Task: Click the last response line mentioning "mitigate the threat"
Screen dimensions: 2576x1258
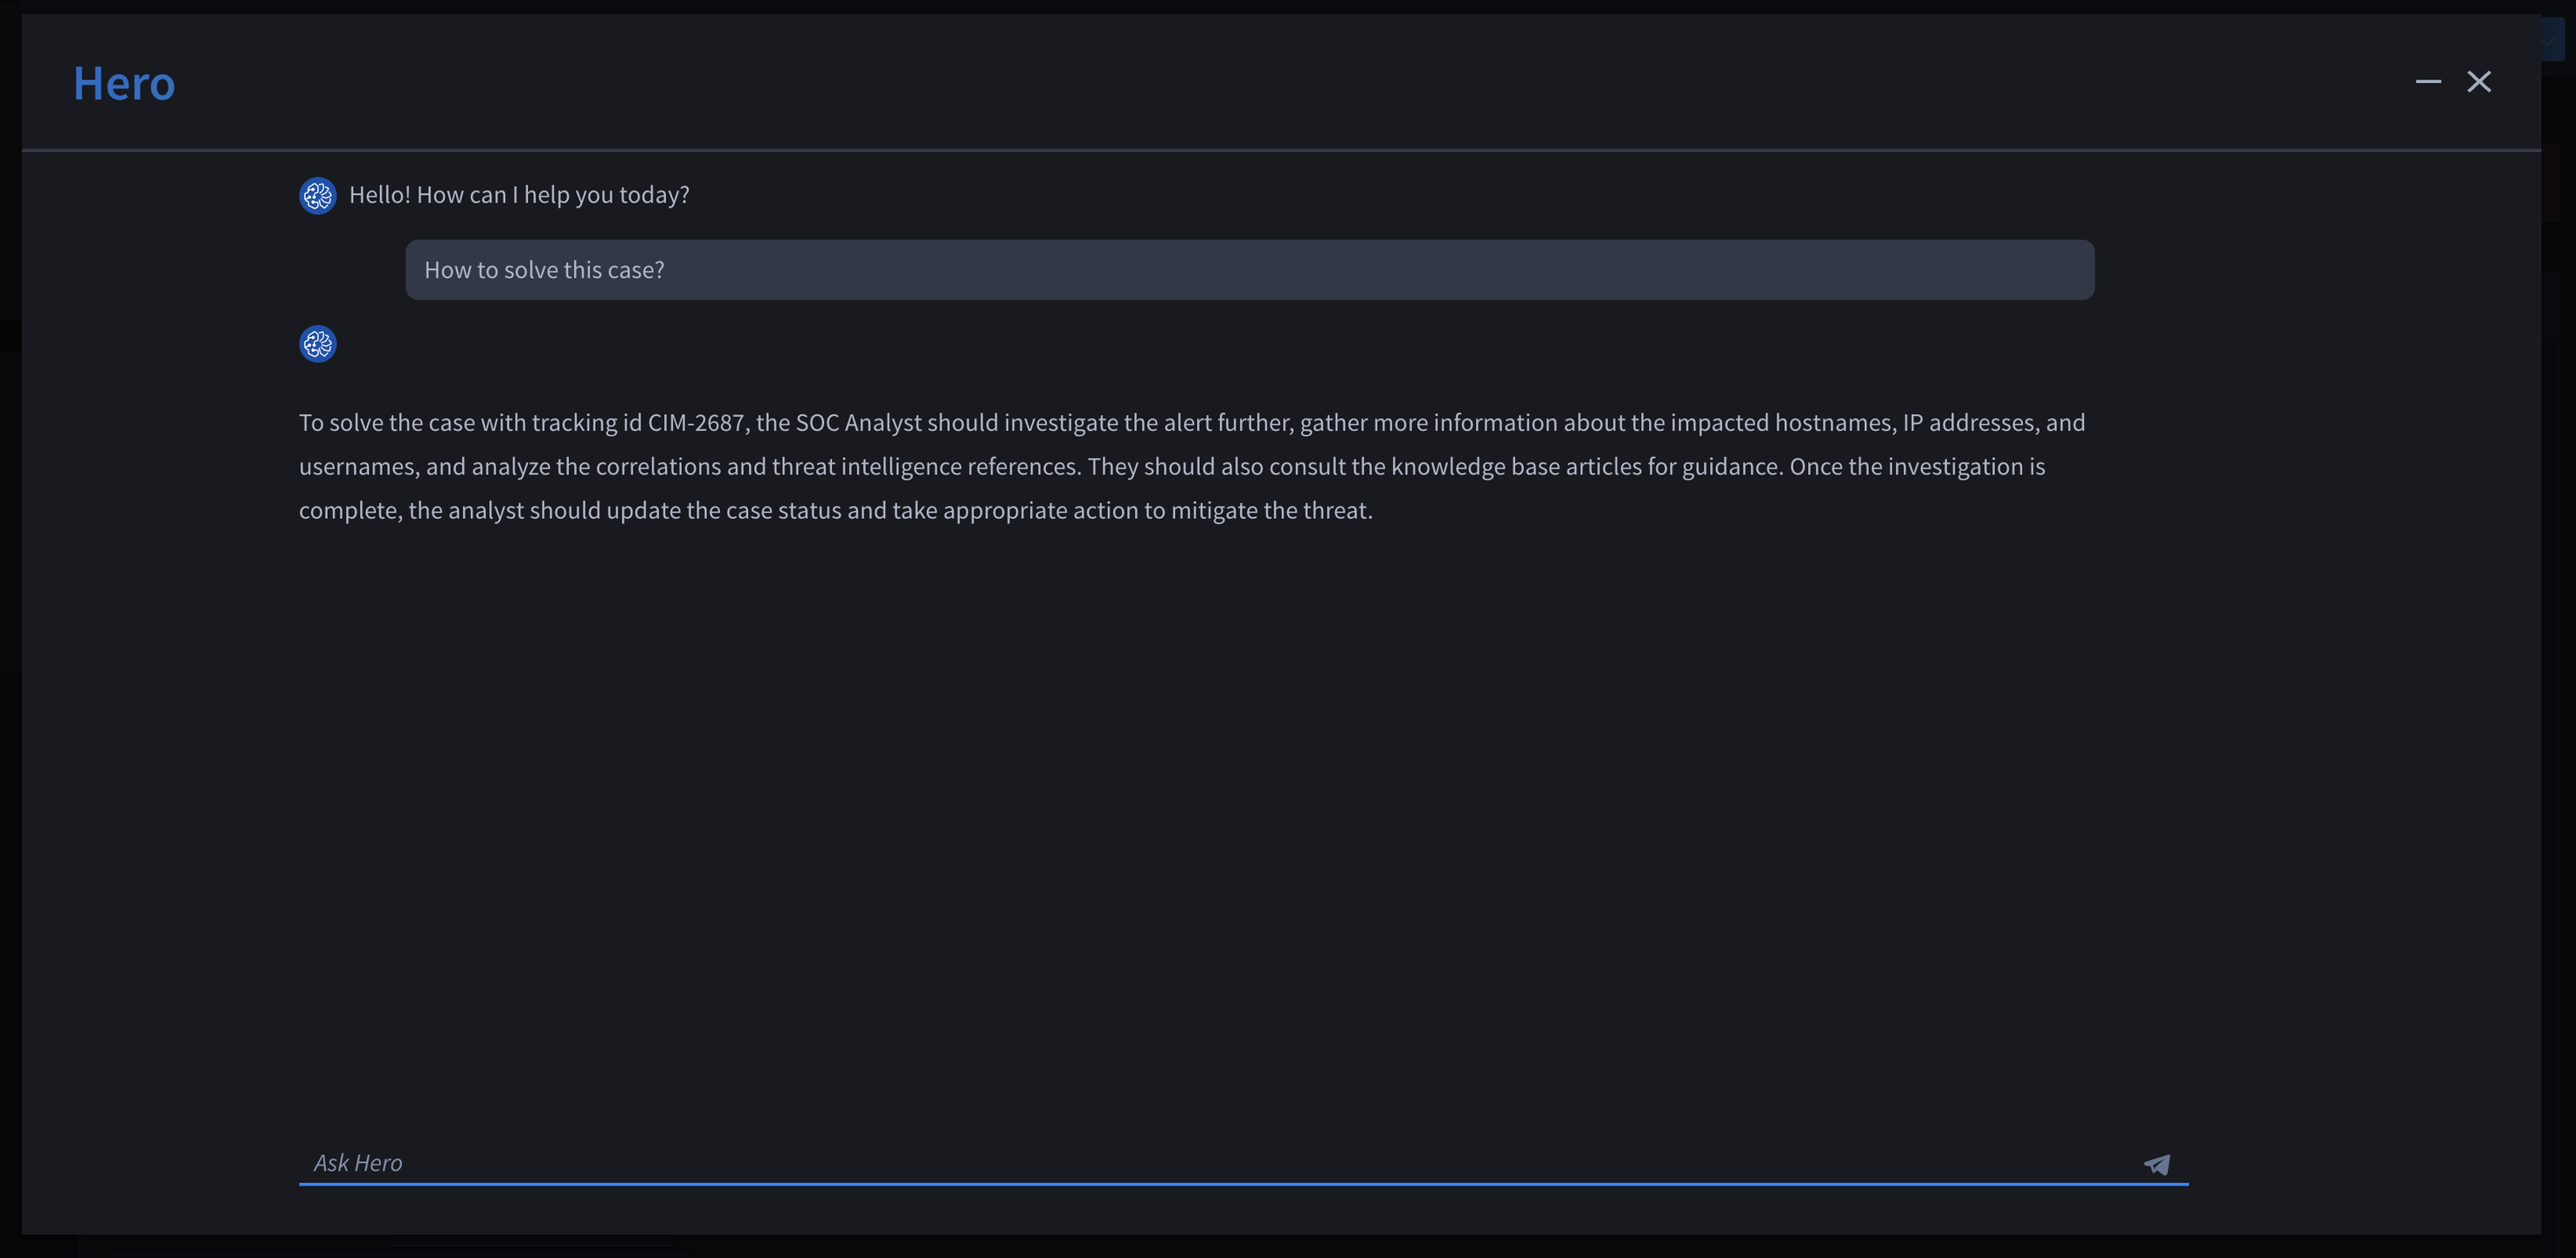Action: coord(836,511)
